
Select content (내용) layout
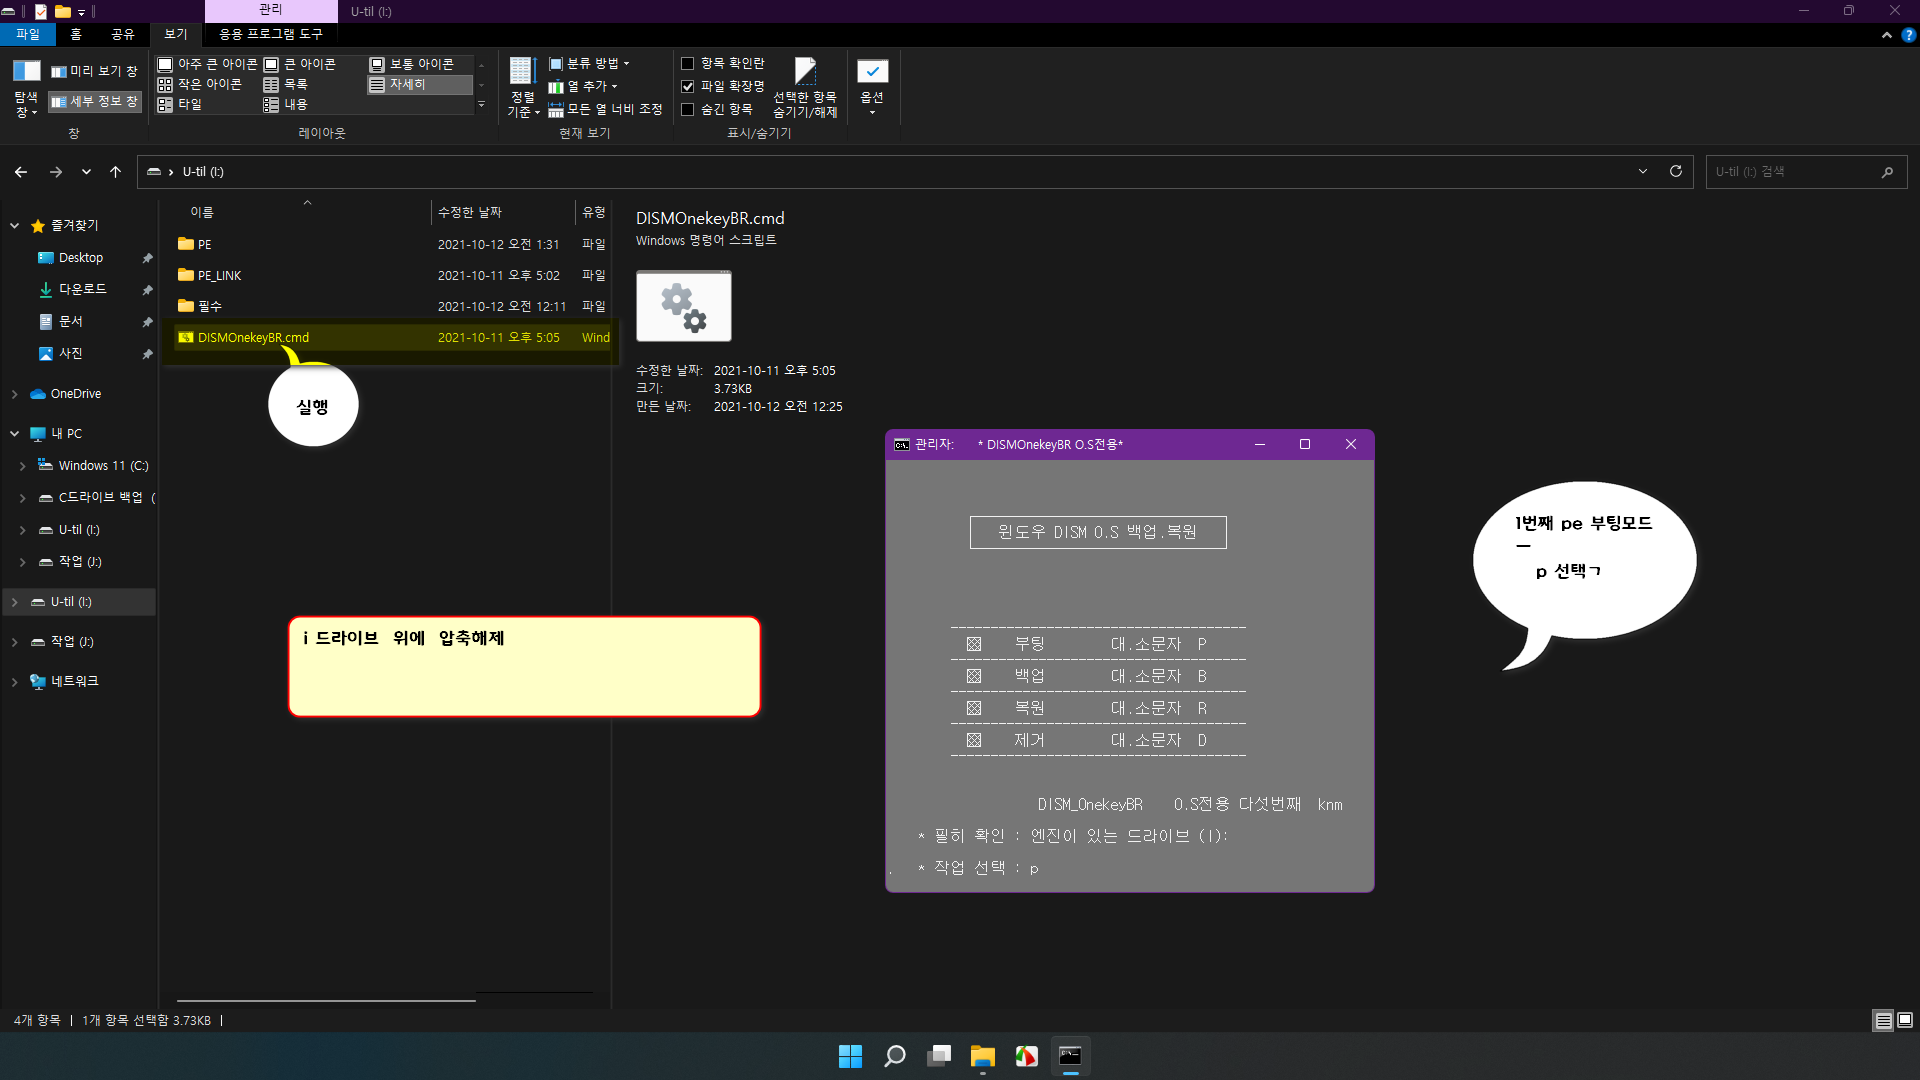point(285,104)
